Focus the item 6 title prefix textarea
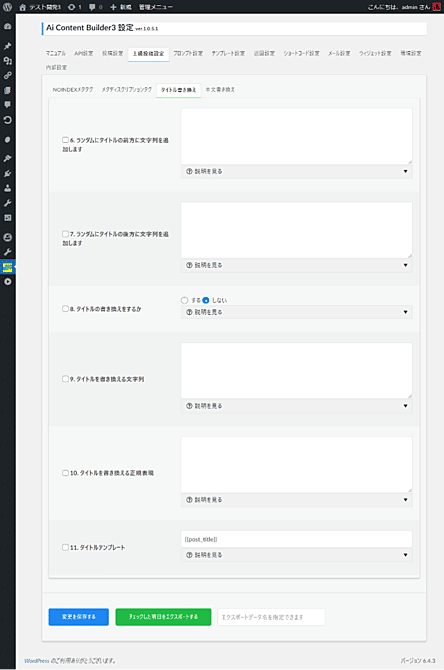Viewport: 444px width, 670px height. click(x=297, y=136)
